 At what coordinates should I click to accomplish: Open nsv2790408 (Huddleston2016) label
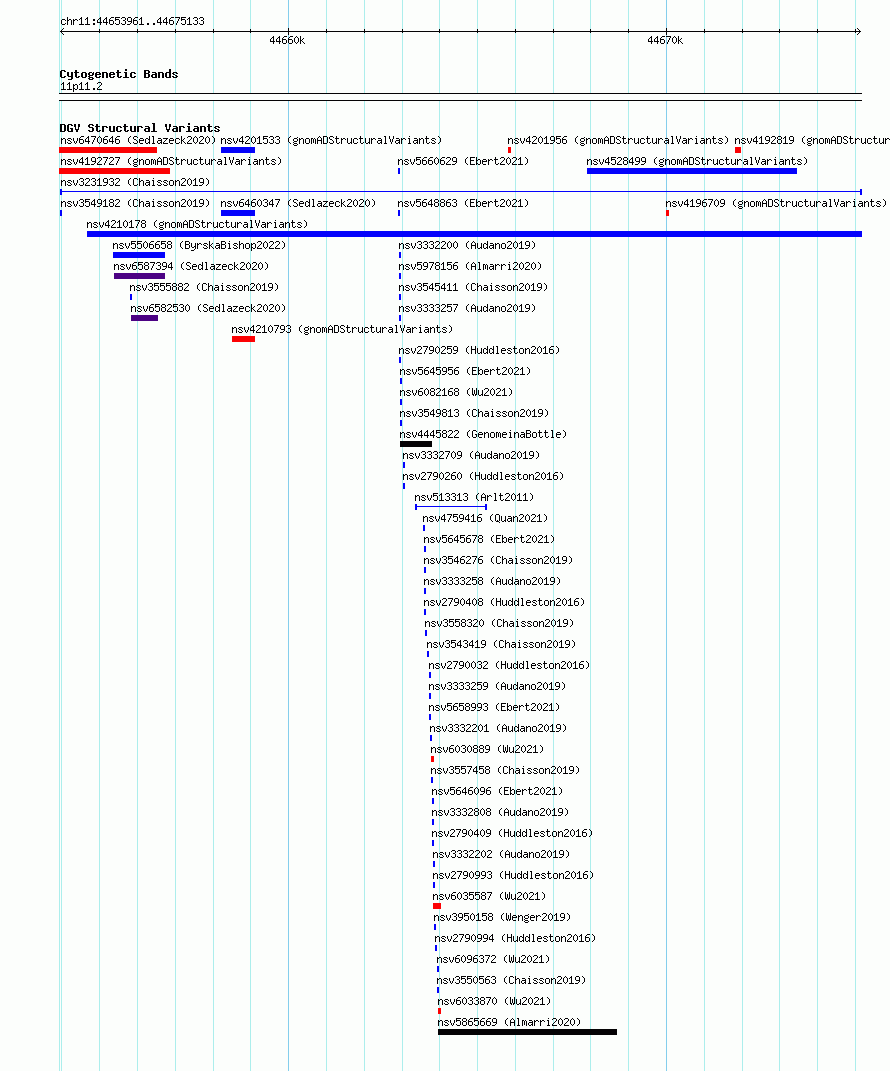click(x=505, y=602)
